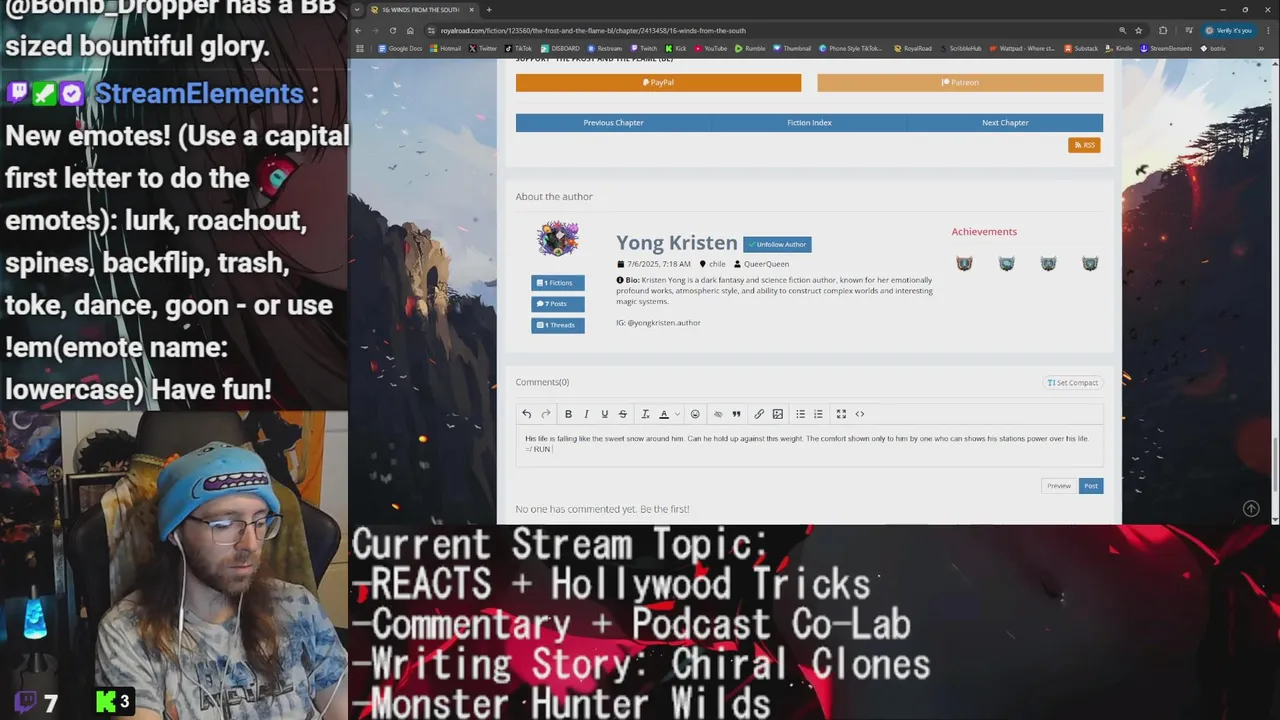Image resolution: width=1280 pixels, height=720 pixels.
Task: Support via Patreon button
Action: (960, 82)
